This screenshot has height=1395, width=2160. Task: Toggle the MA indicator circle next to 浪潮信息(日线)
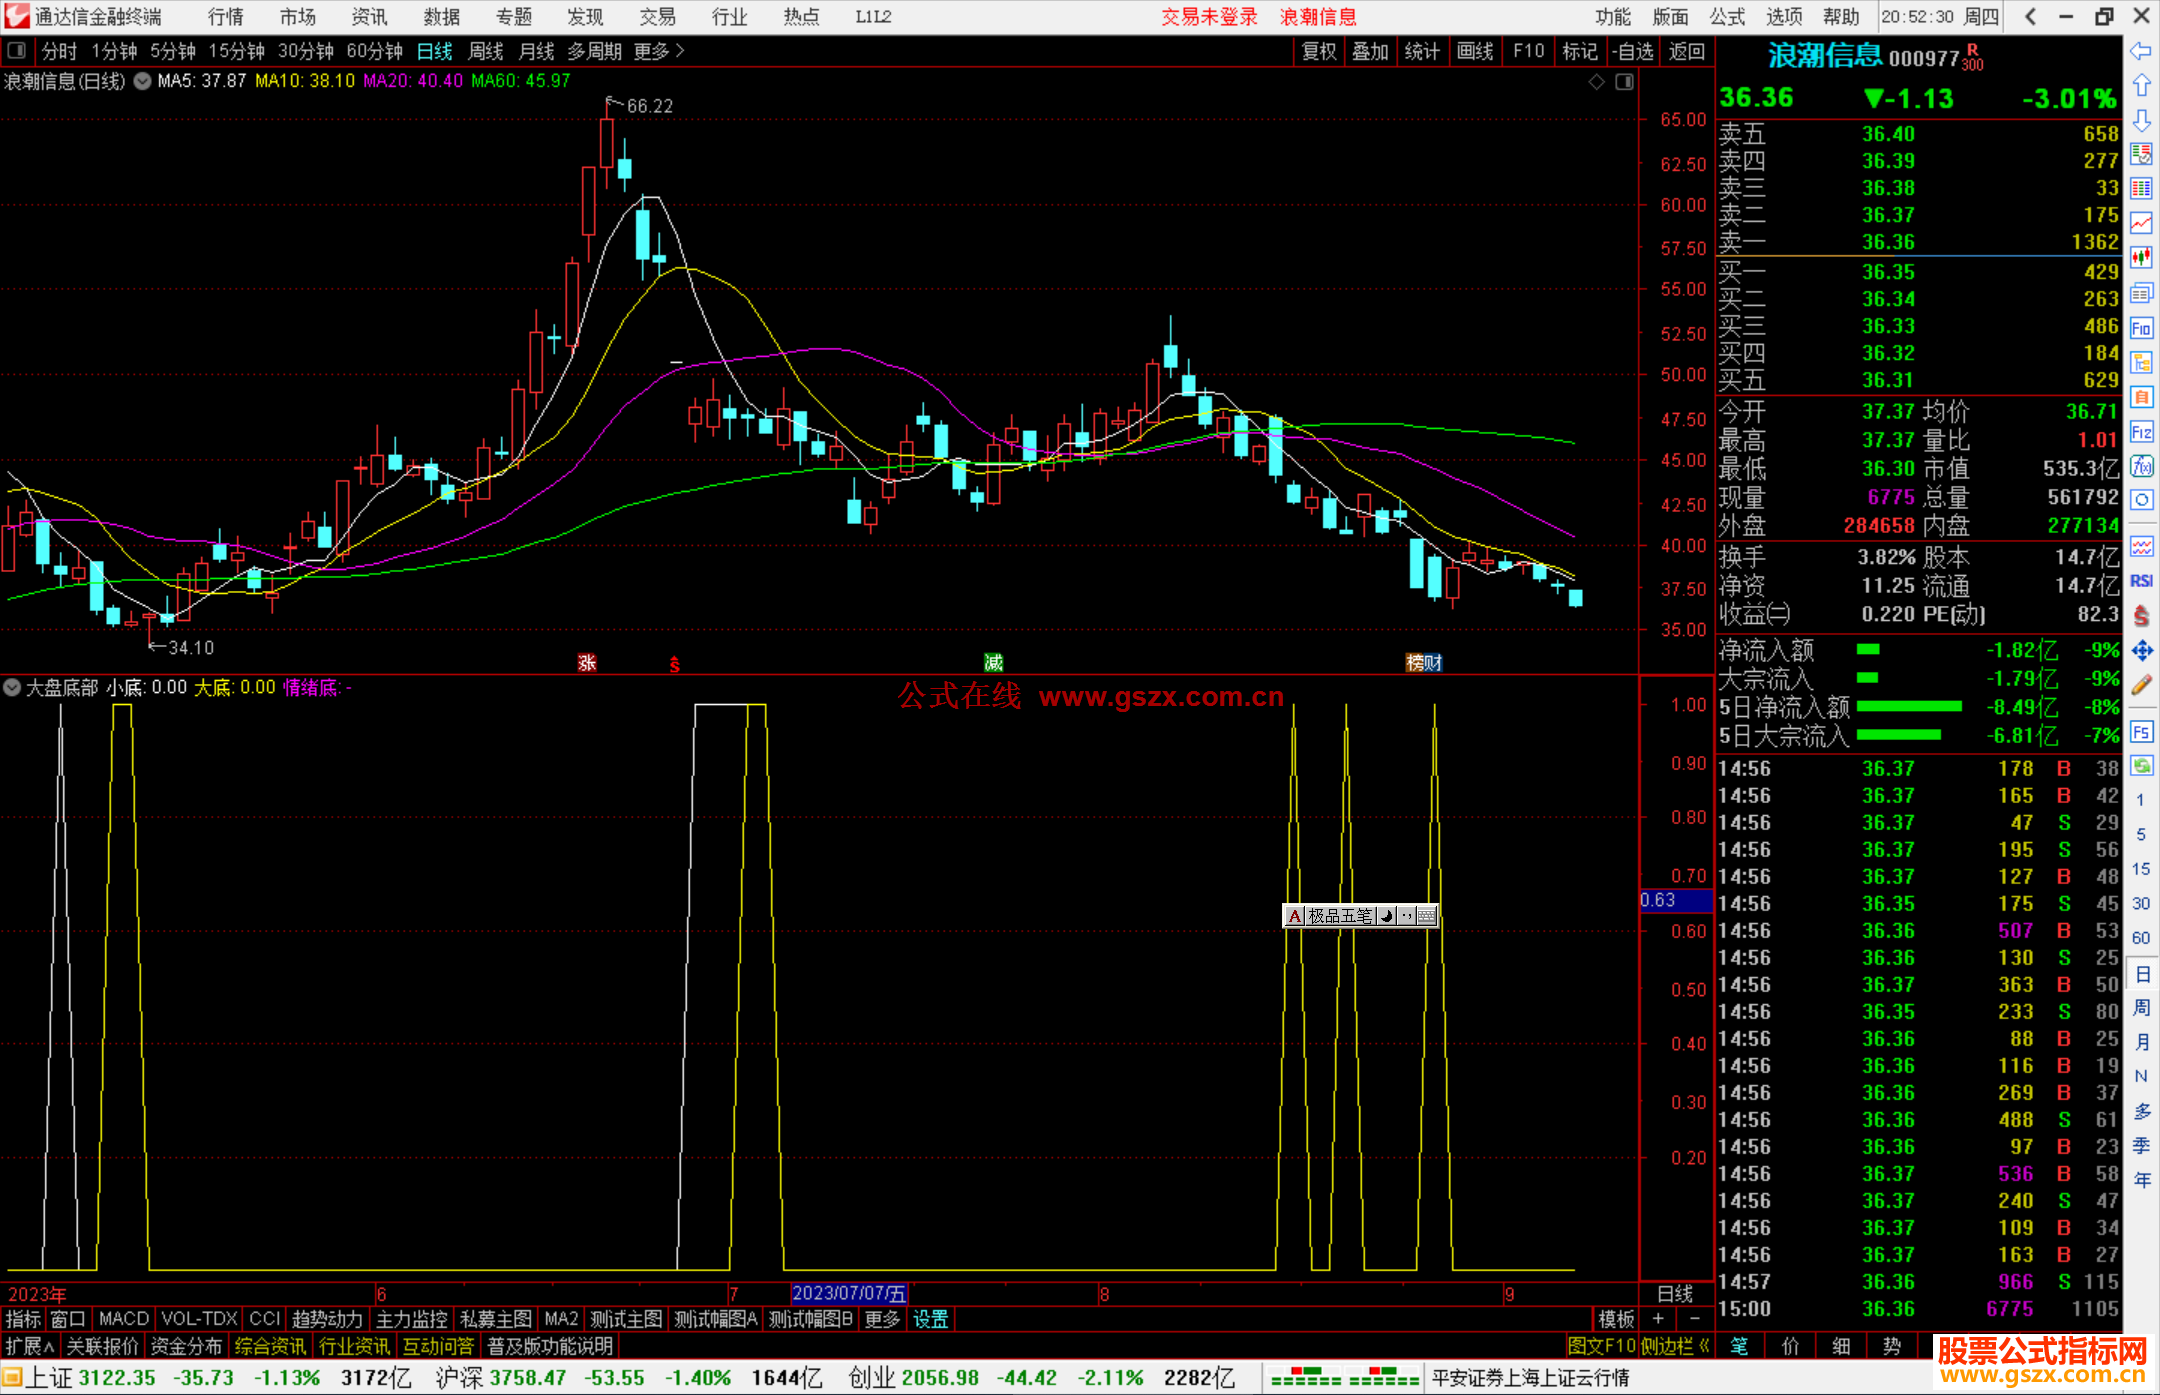(142, 81)
